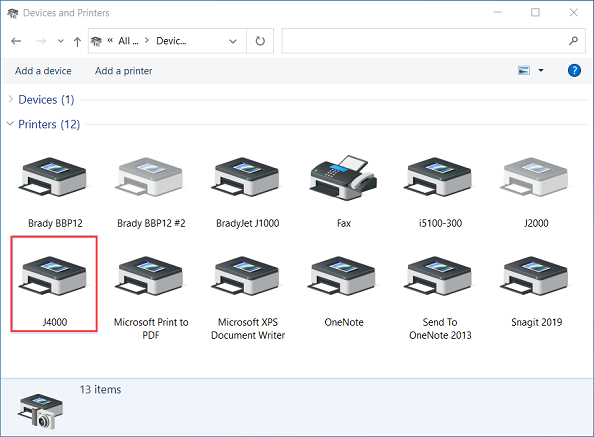Screen dimensions: 594x437
Task: Refresh the Devices and Printers view
Action: tap(260, 41)
